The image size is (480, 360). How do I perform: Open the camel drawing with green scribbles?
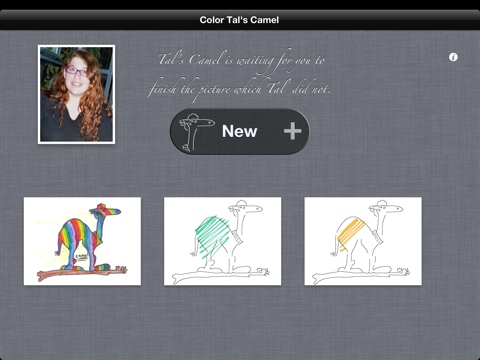222,241
